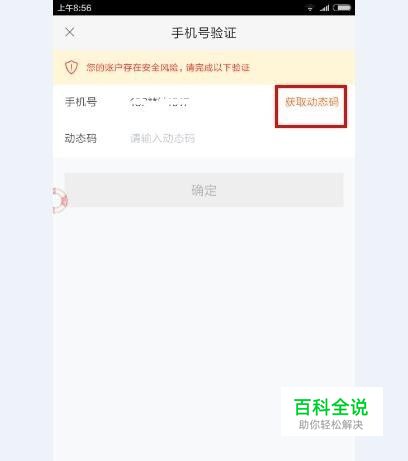The width and height of the screenshot is (408, 461).
Task: Select the 手机号 field label
Action: (x=81, y=102)
